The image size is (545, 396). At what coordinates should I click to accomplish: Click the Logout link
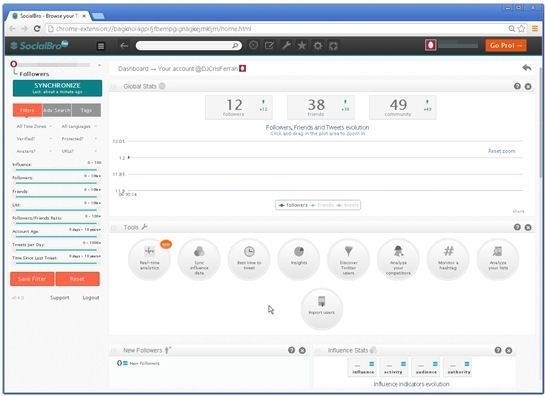(x=91, y=298)
